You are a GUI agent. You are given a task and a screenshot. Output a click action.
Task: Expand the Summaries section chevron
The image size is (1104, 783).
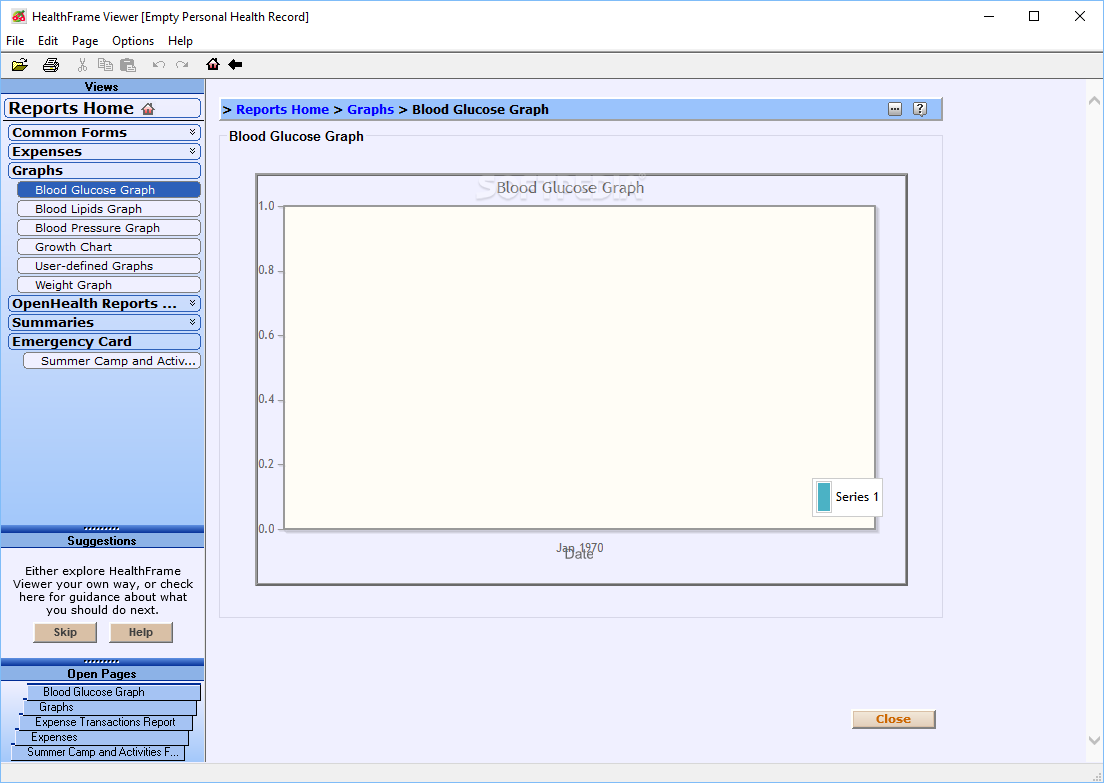(x=192, y=322)
